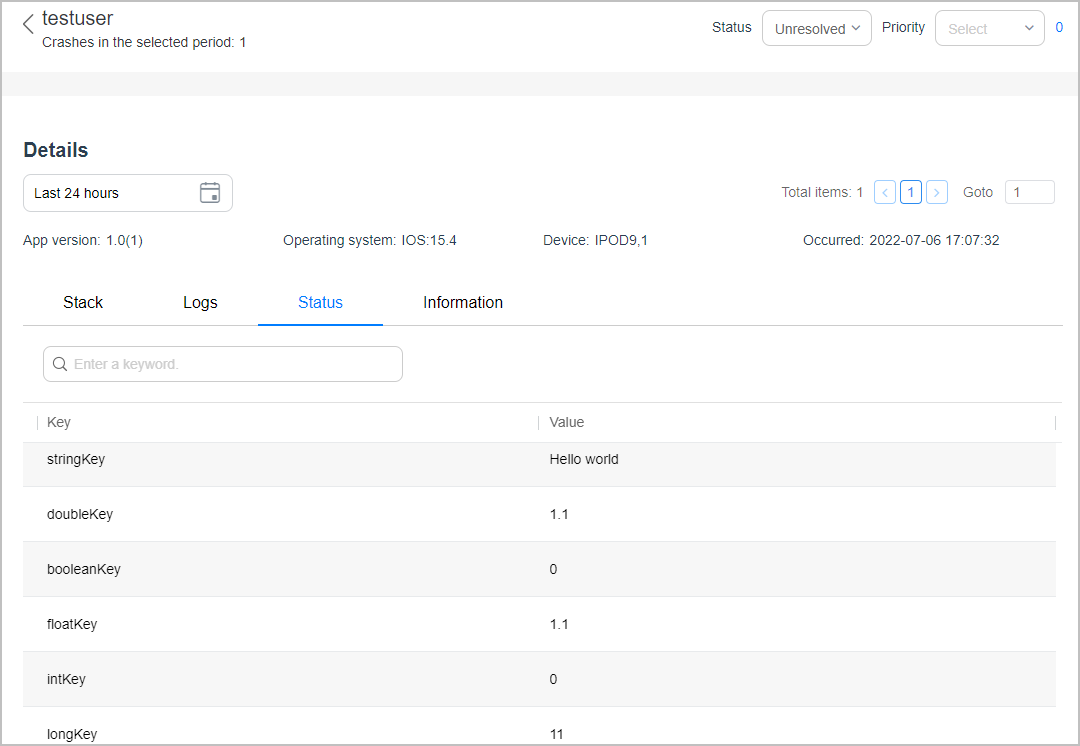Image resolution: width=1080 pixels, height=746 pixels.
Task: Expand the Priority select dropdown
Action: [989, 29]
